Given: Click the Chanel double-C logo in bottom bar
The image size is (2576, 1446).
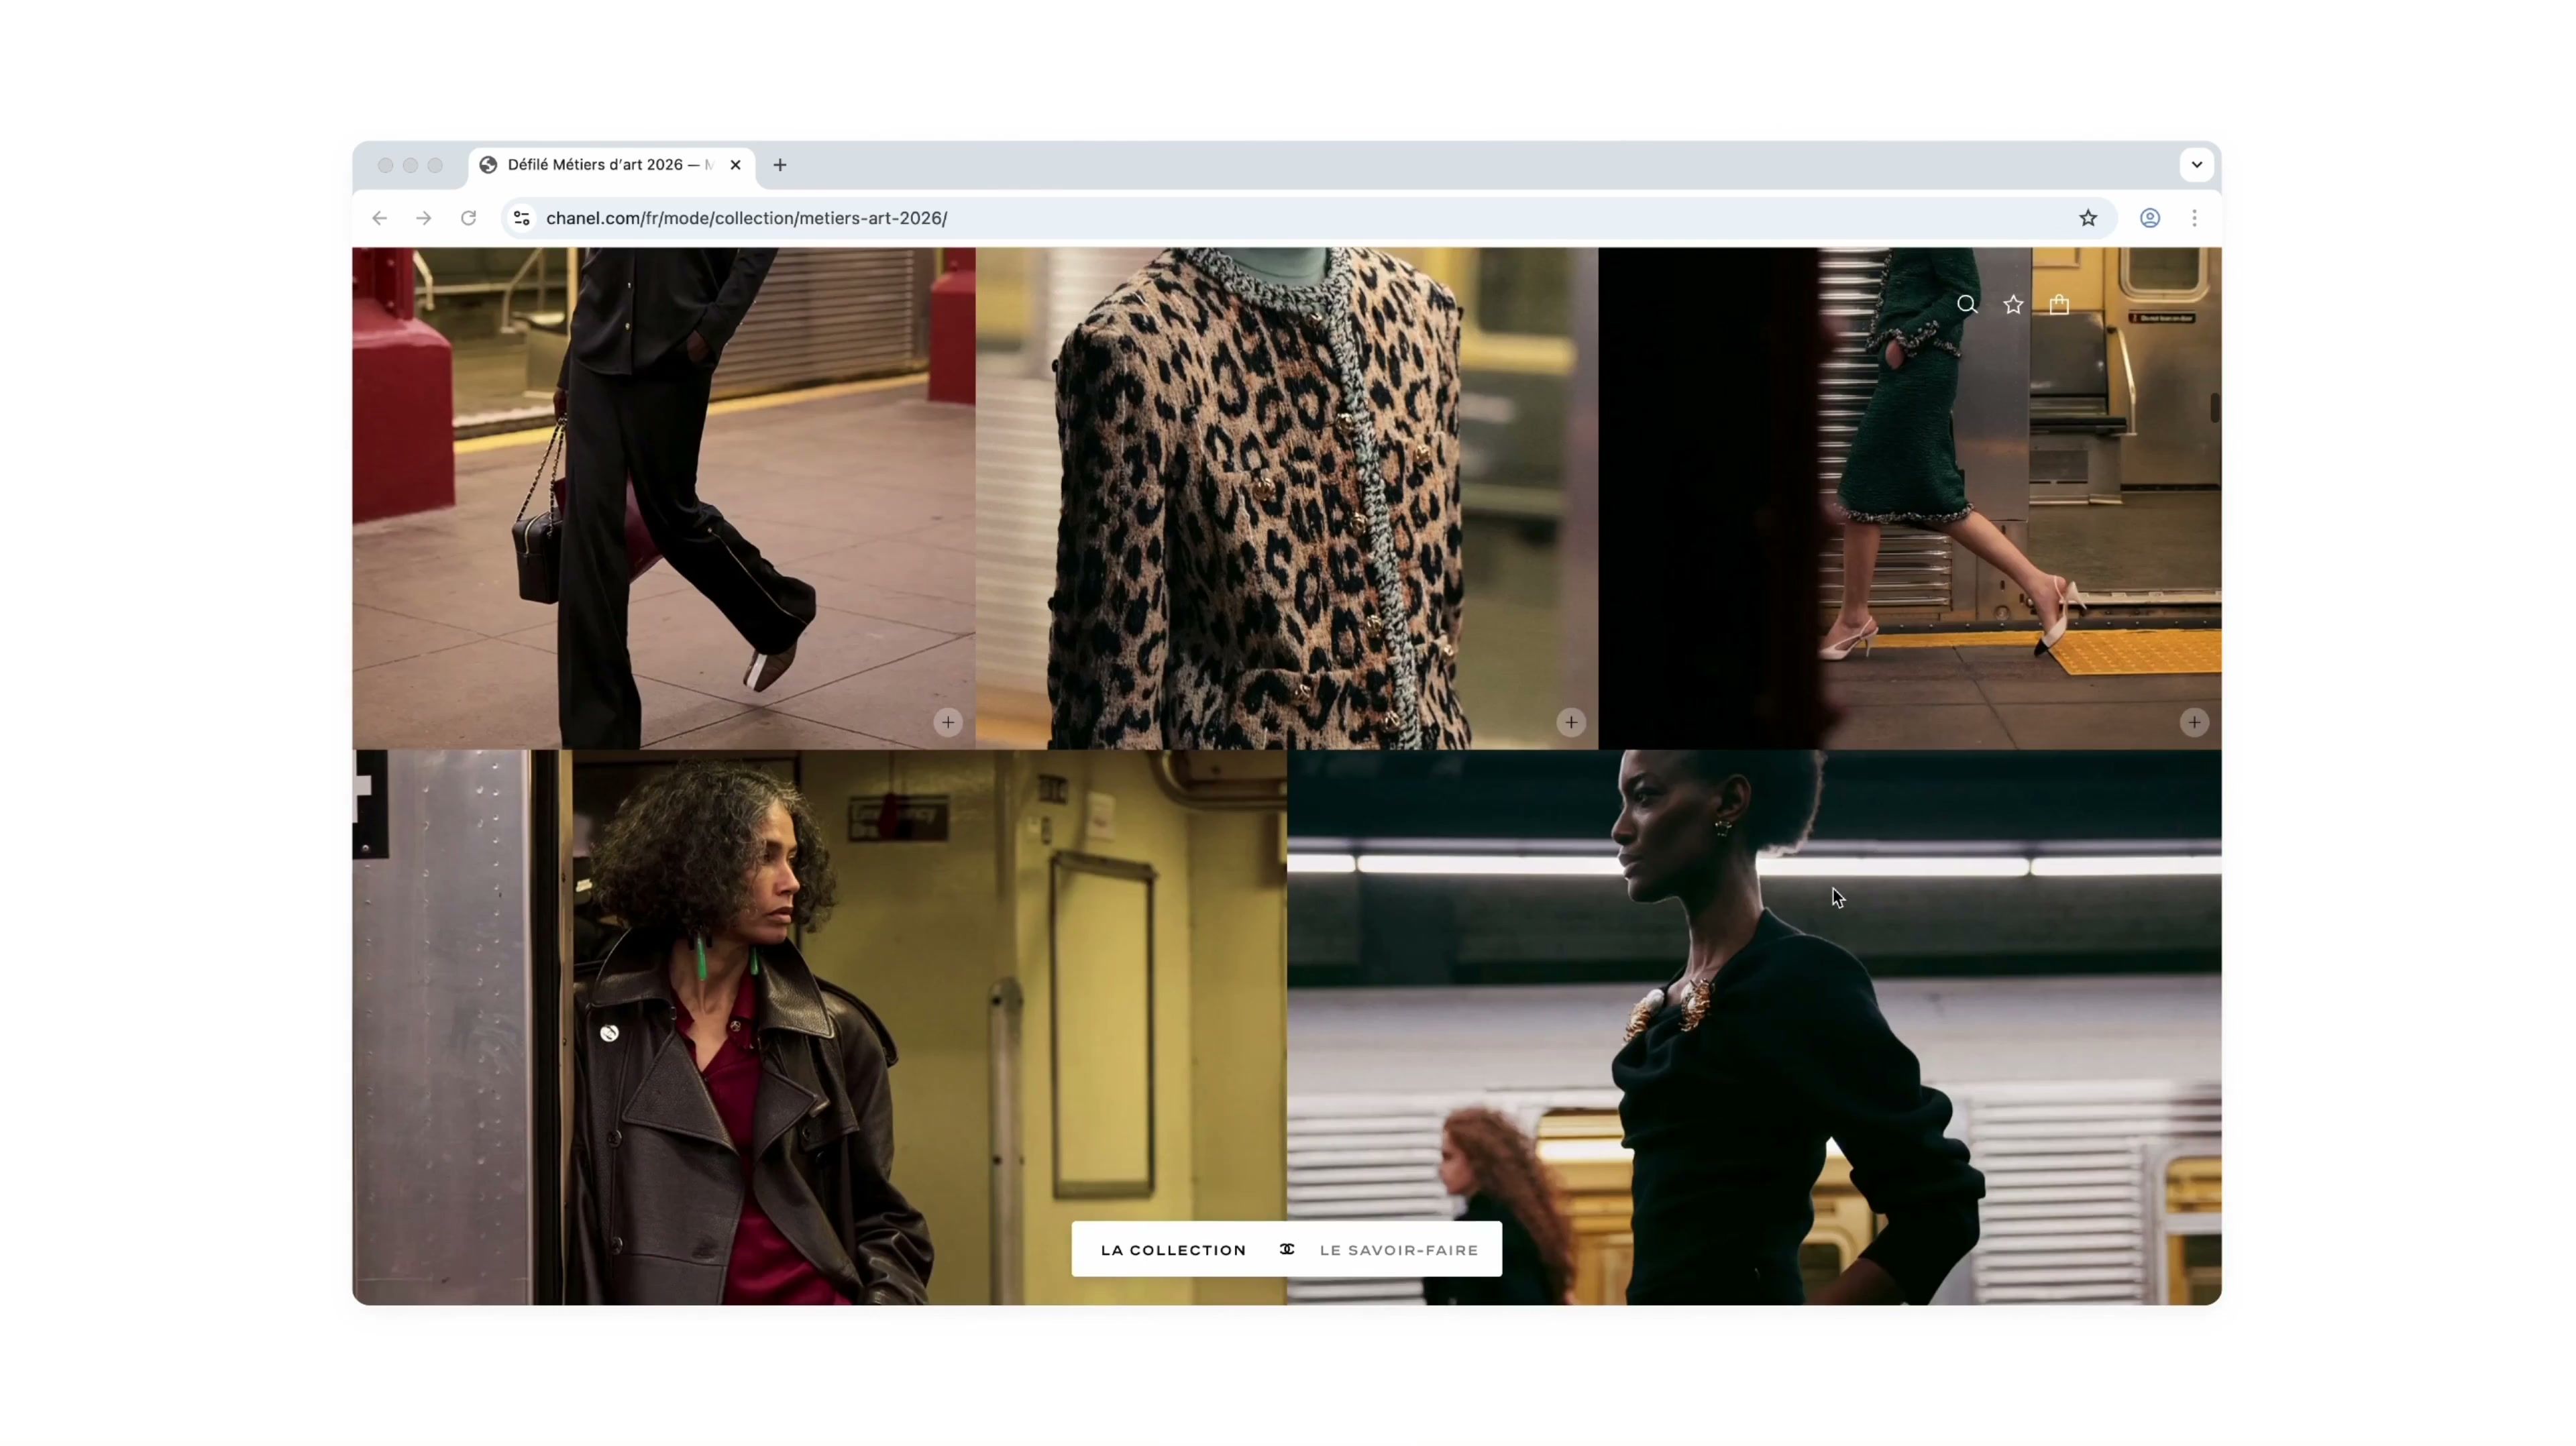Looking at the screenshot, I should (1287, 1249).
